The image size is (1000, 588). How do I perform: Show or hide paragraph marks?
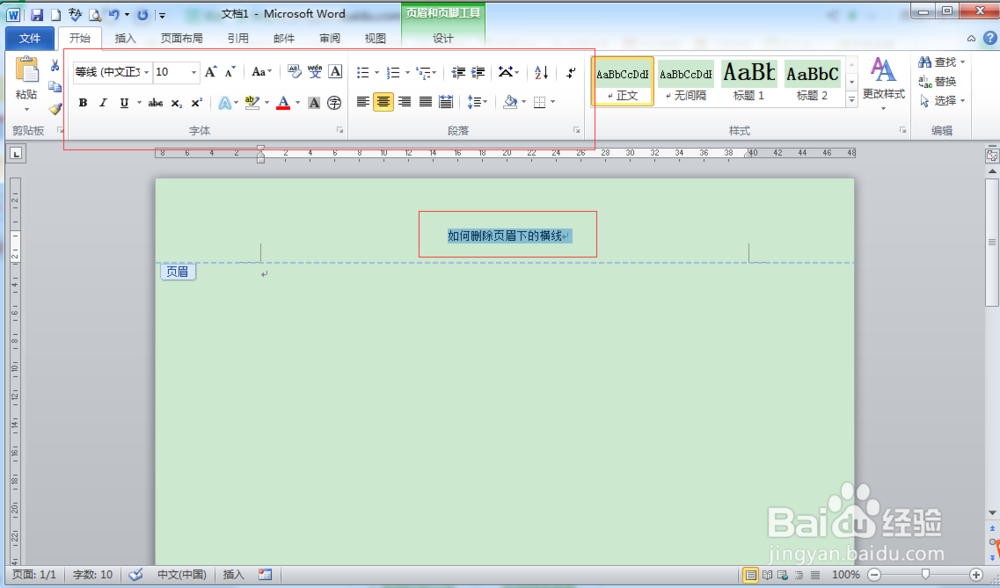point(571,72)
